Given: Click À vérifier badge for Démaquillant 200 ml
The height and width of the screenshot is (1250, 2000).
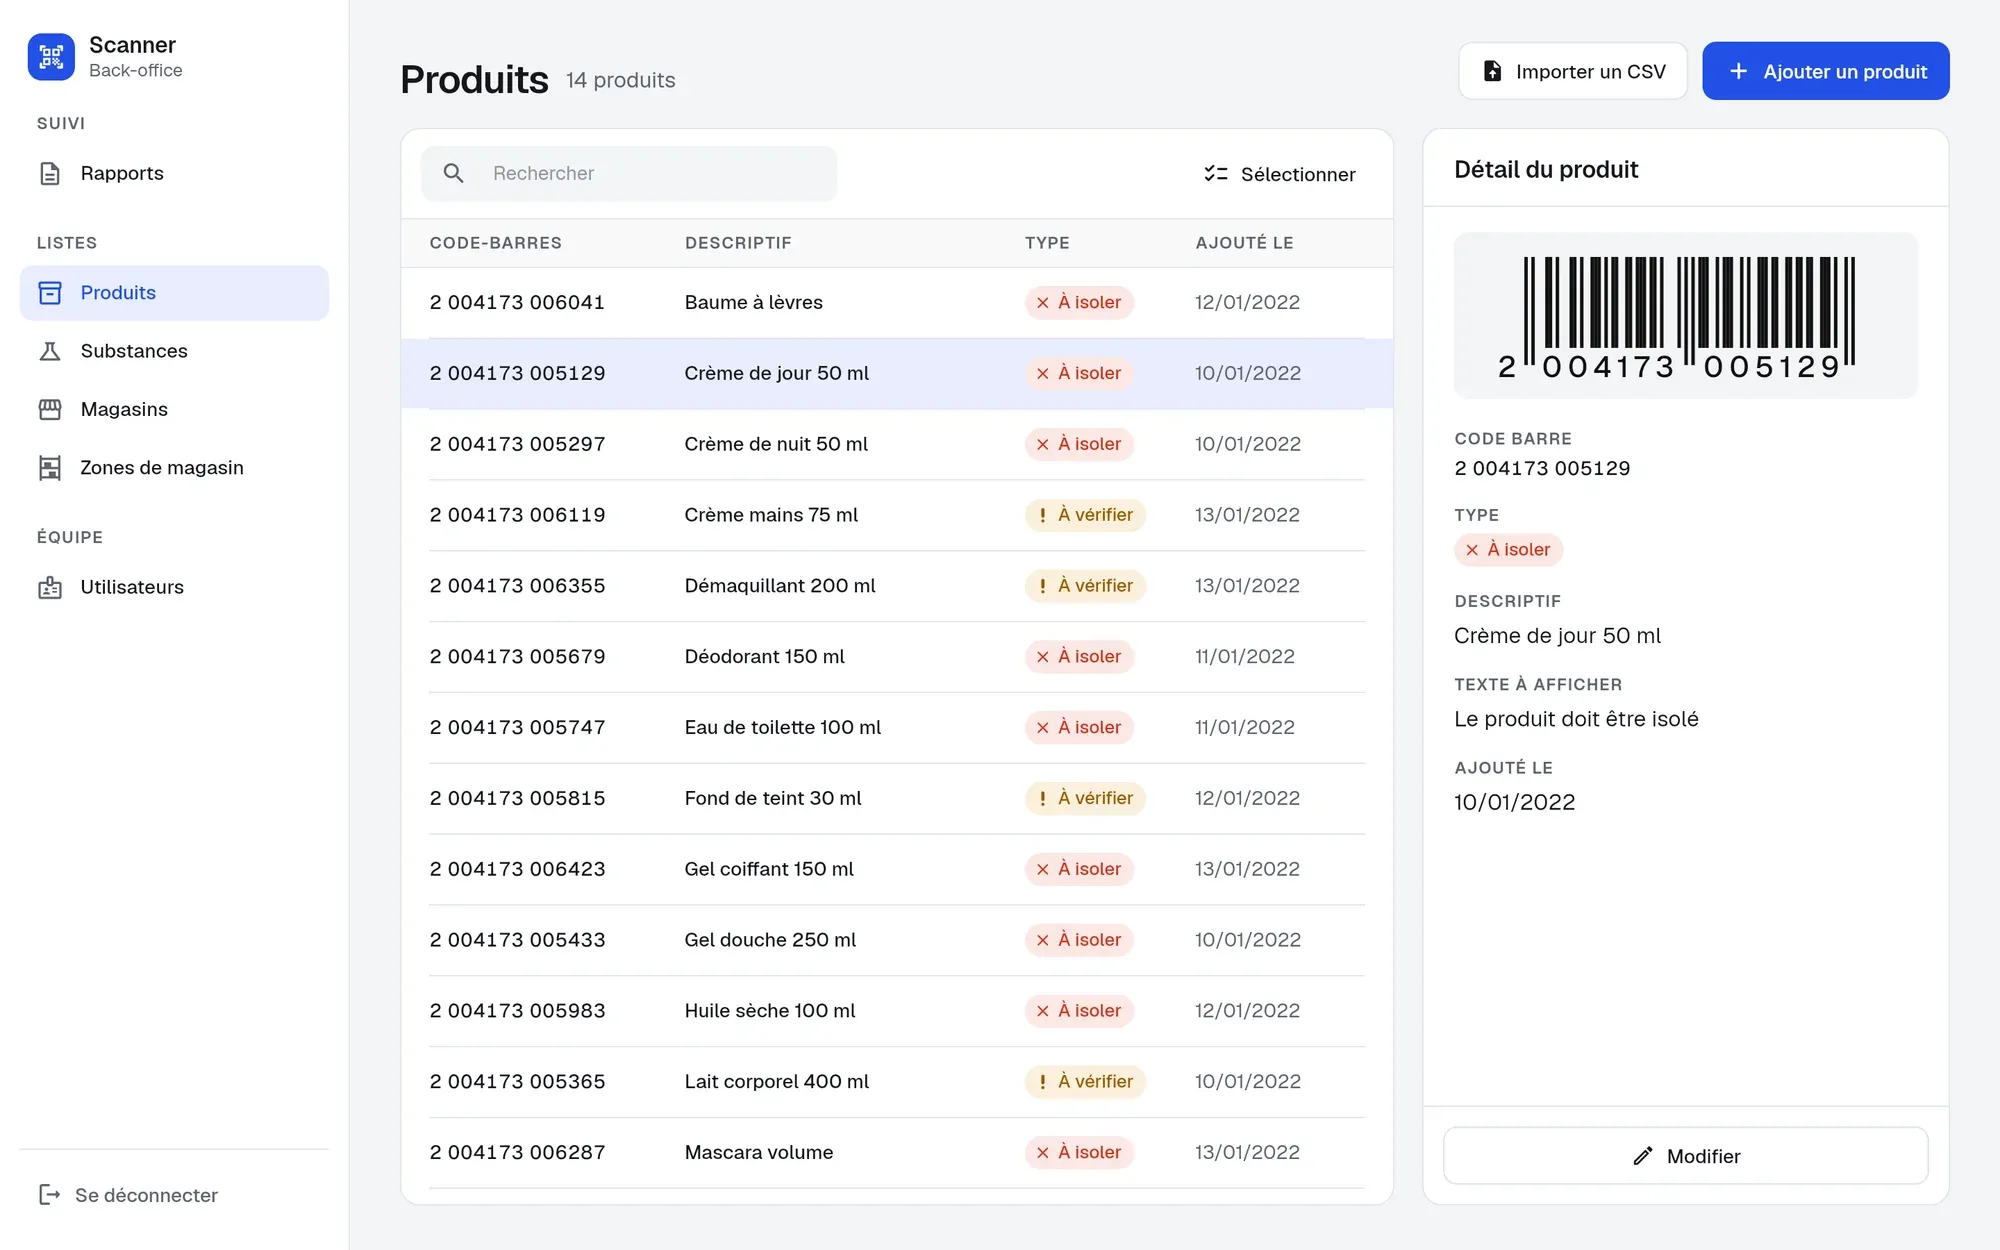Looking at the screenshot, I should (1085, 586).
